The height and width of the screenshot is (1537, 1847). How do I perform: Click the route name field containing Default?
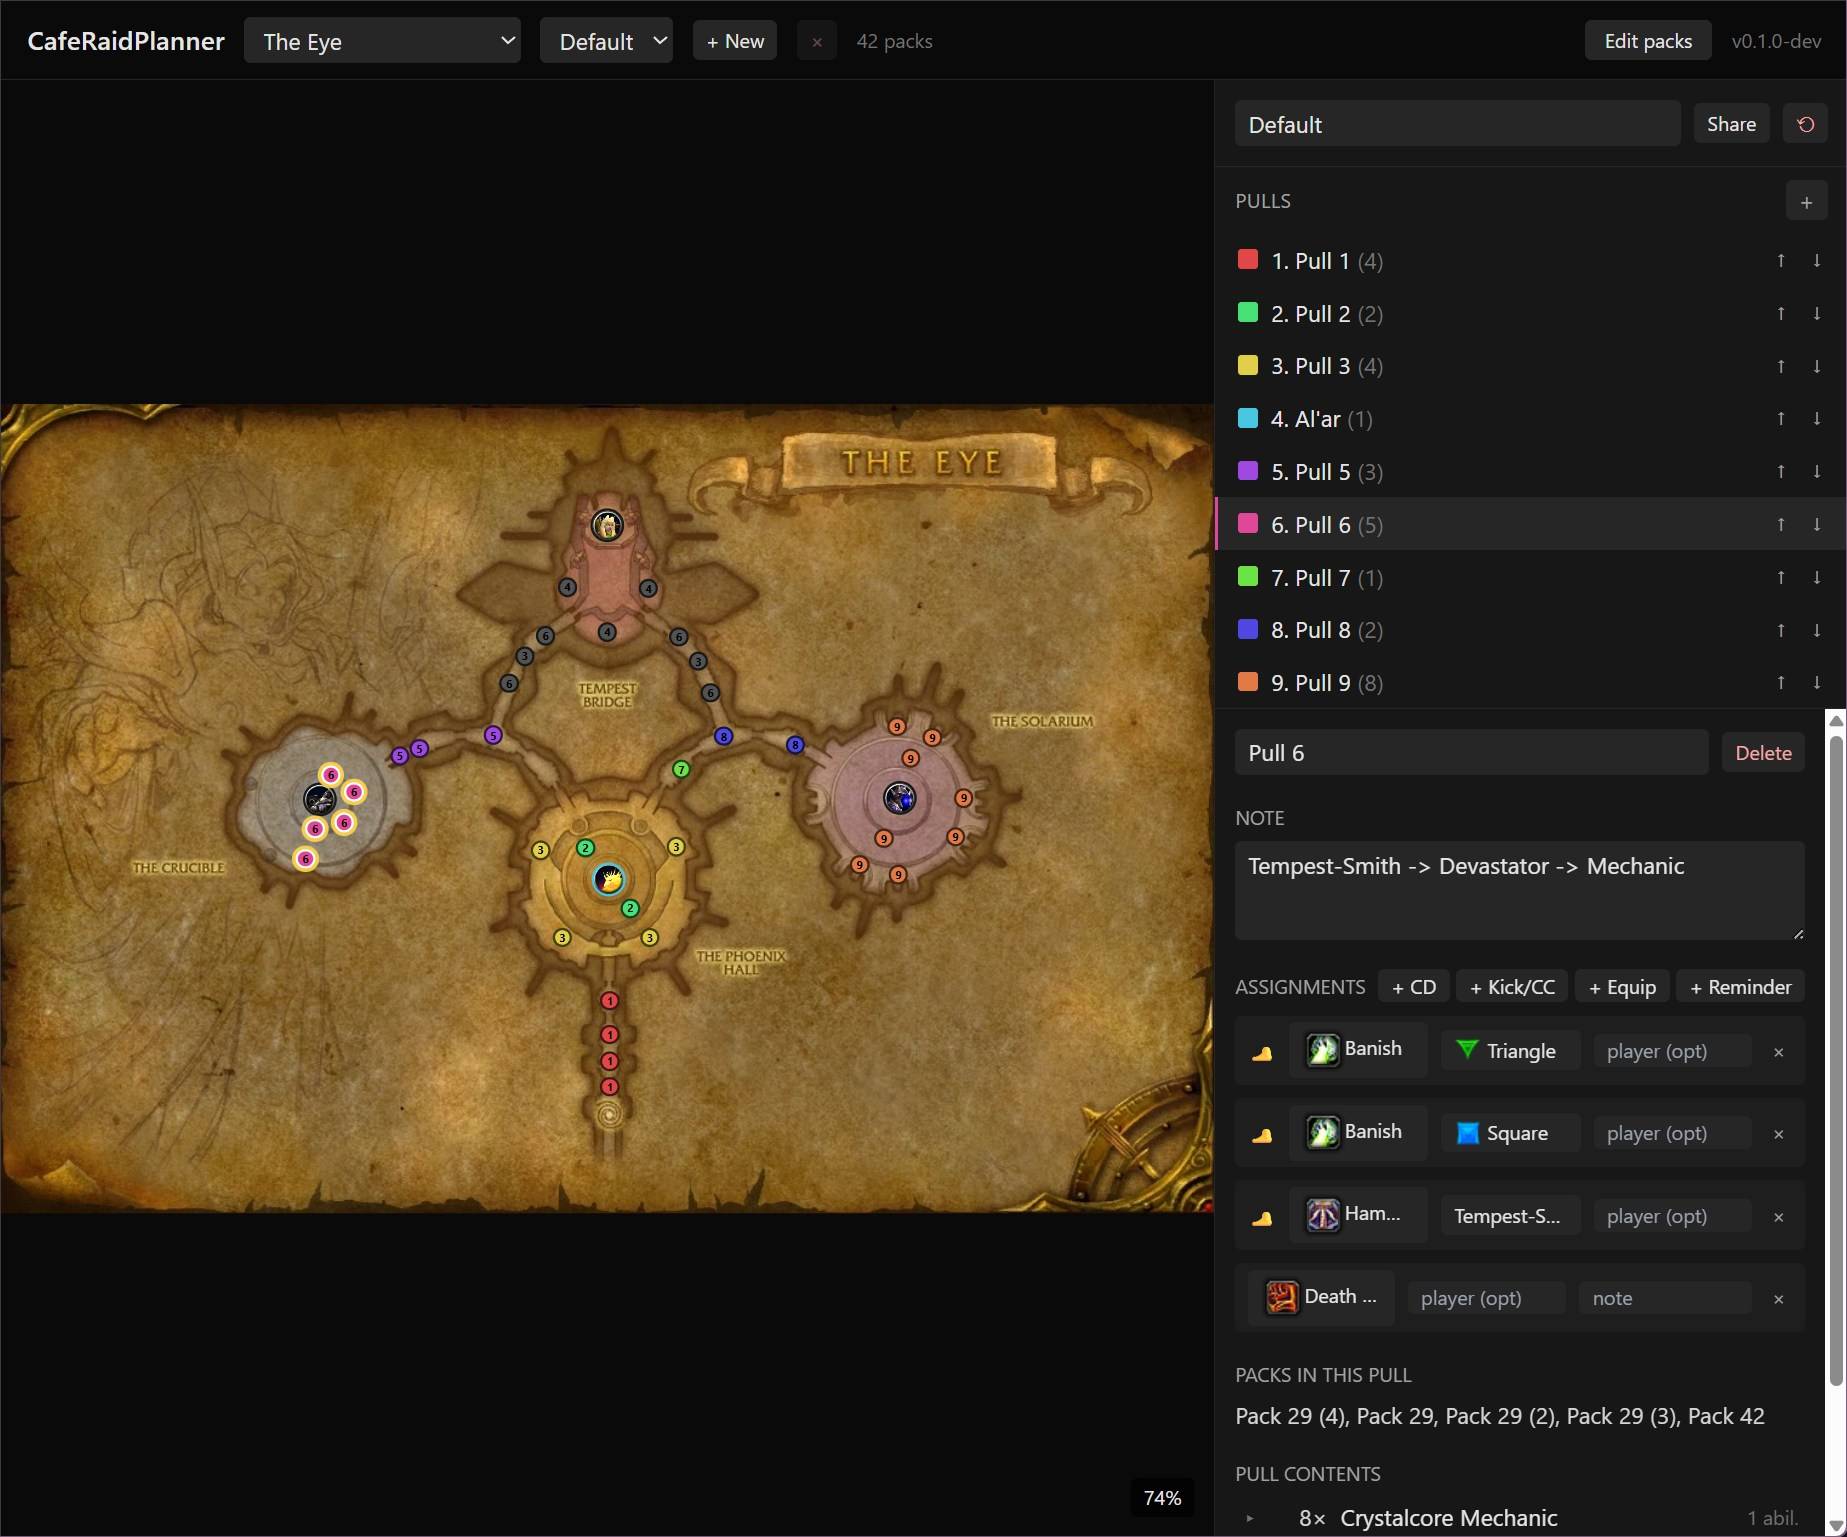pyautogui.click(x=1458, y=124)
